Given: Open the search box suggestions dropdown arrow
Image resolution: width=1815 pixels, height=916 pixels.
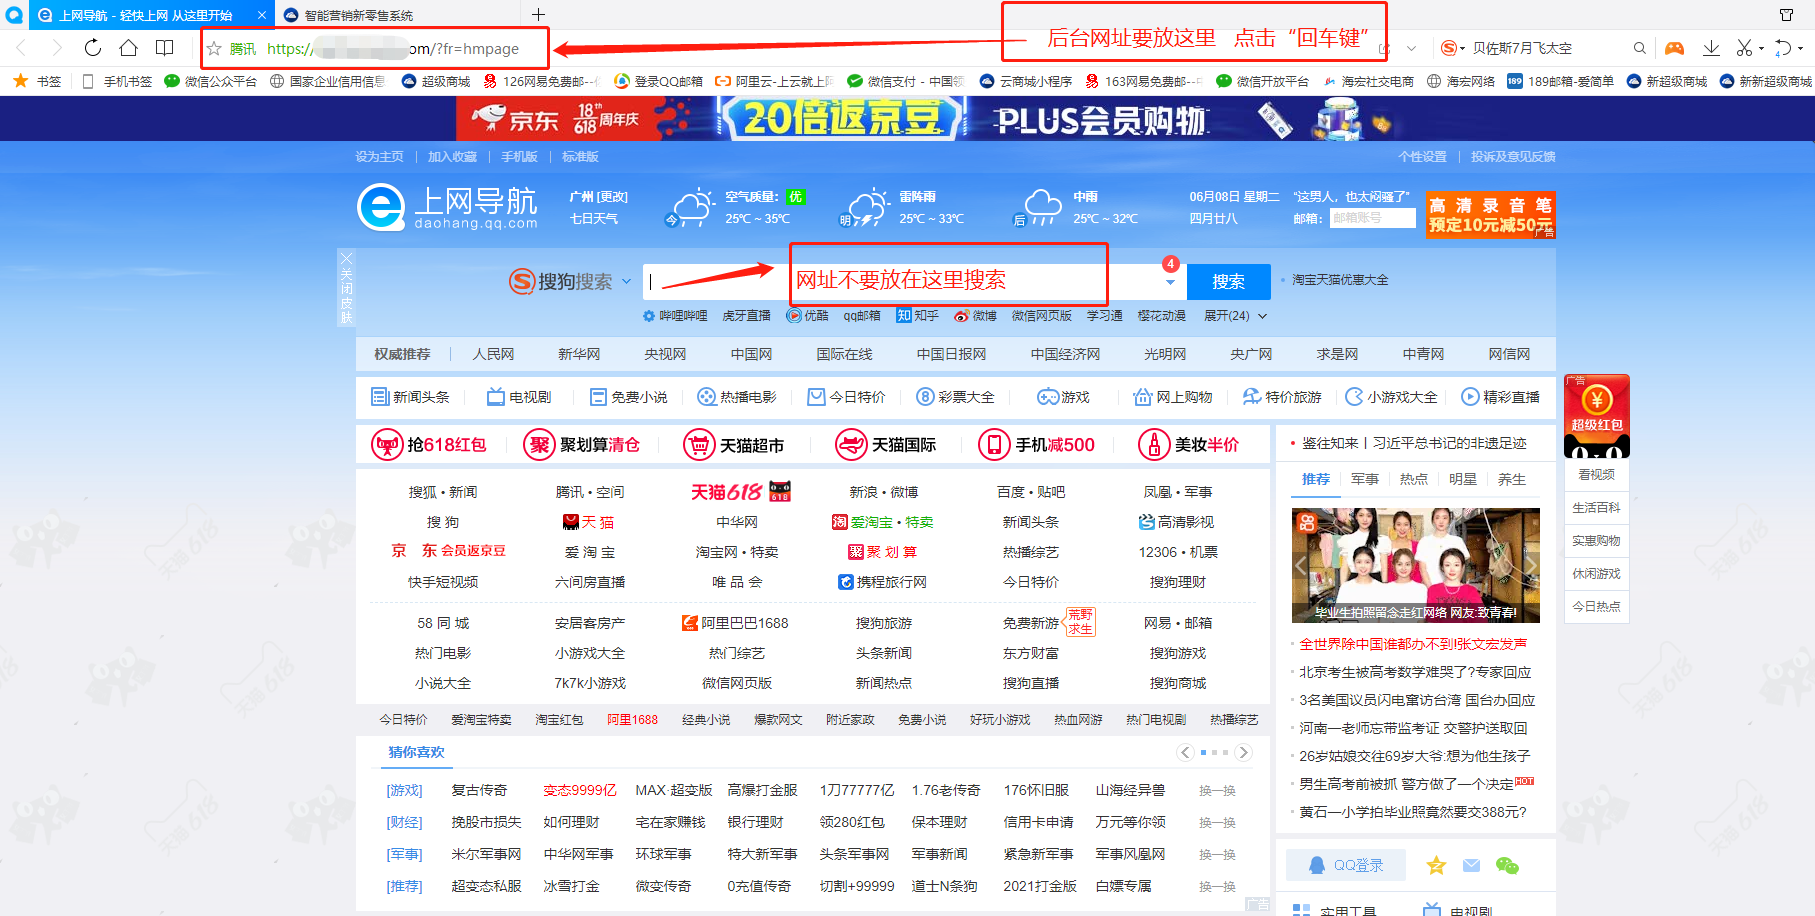Looking at the screenshot, I should [x=1170, y=282].
